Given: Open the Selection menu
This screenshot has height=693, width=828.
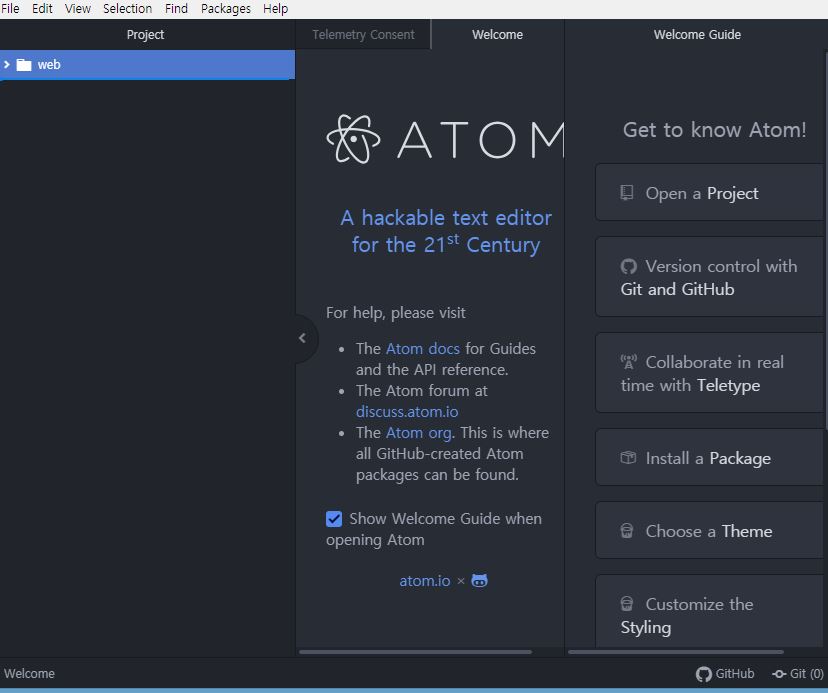Looking at the screenshot, I should coord(127,8).
